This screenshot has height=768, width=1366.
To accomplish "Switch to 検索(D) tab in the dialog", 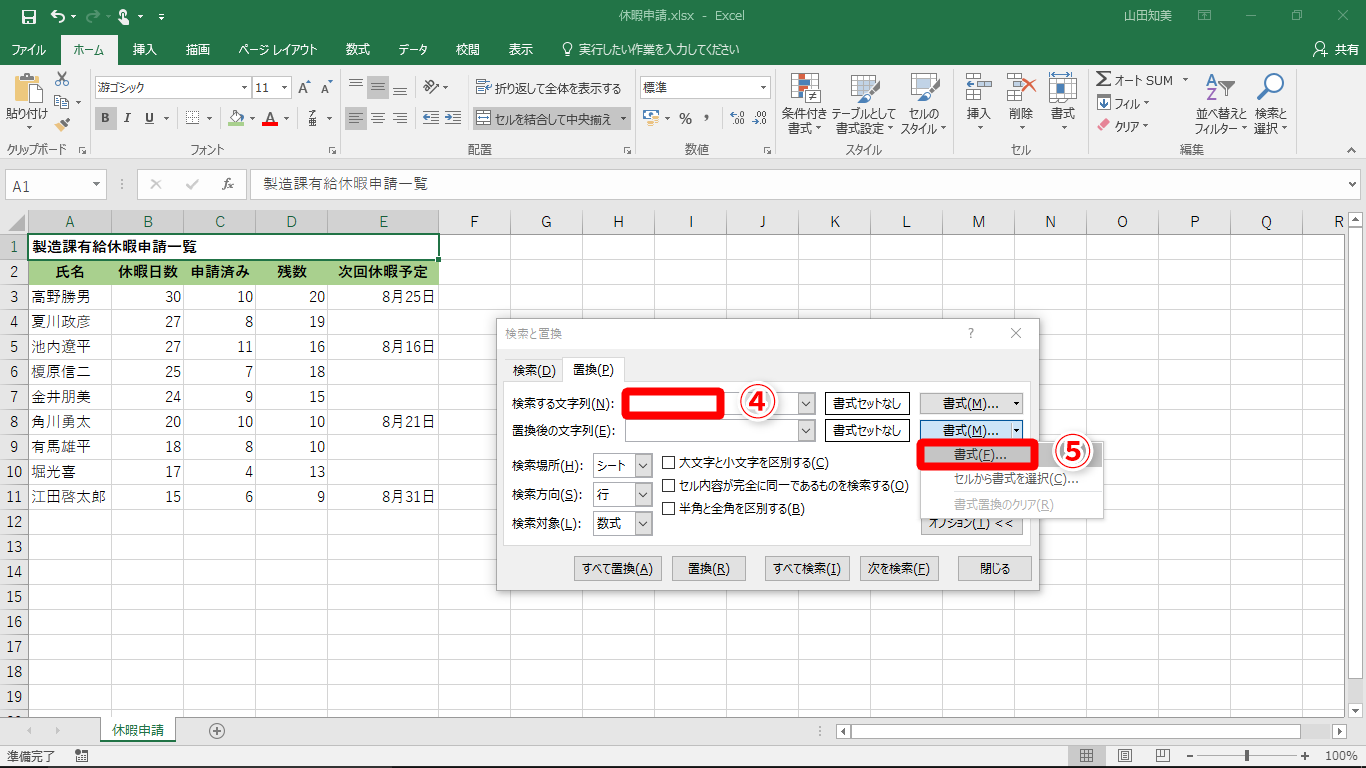I will (534, 370).
